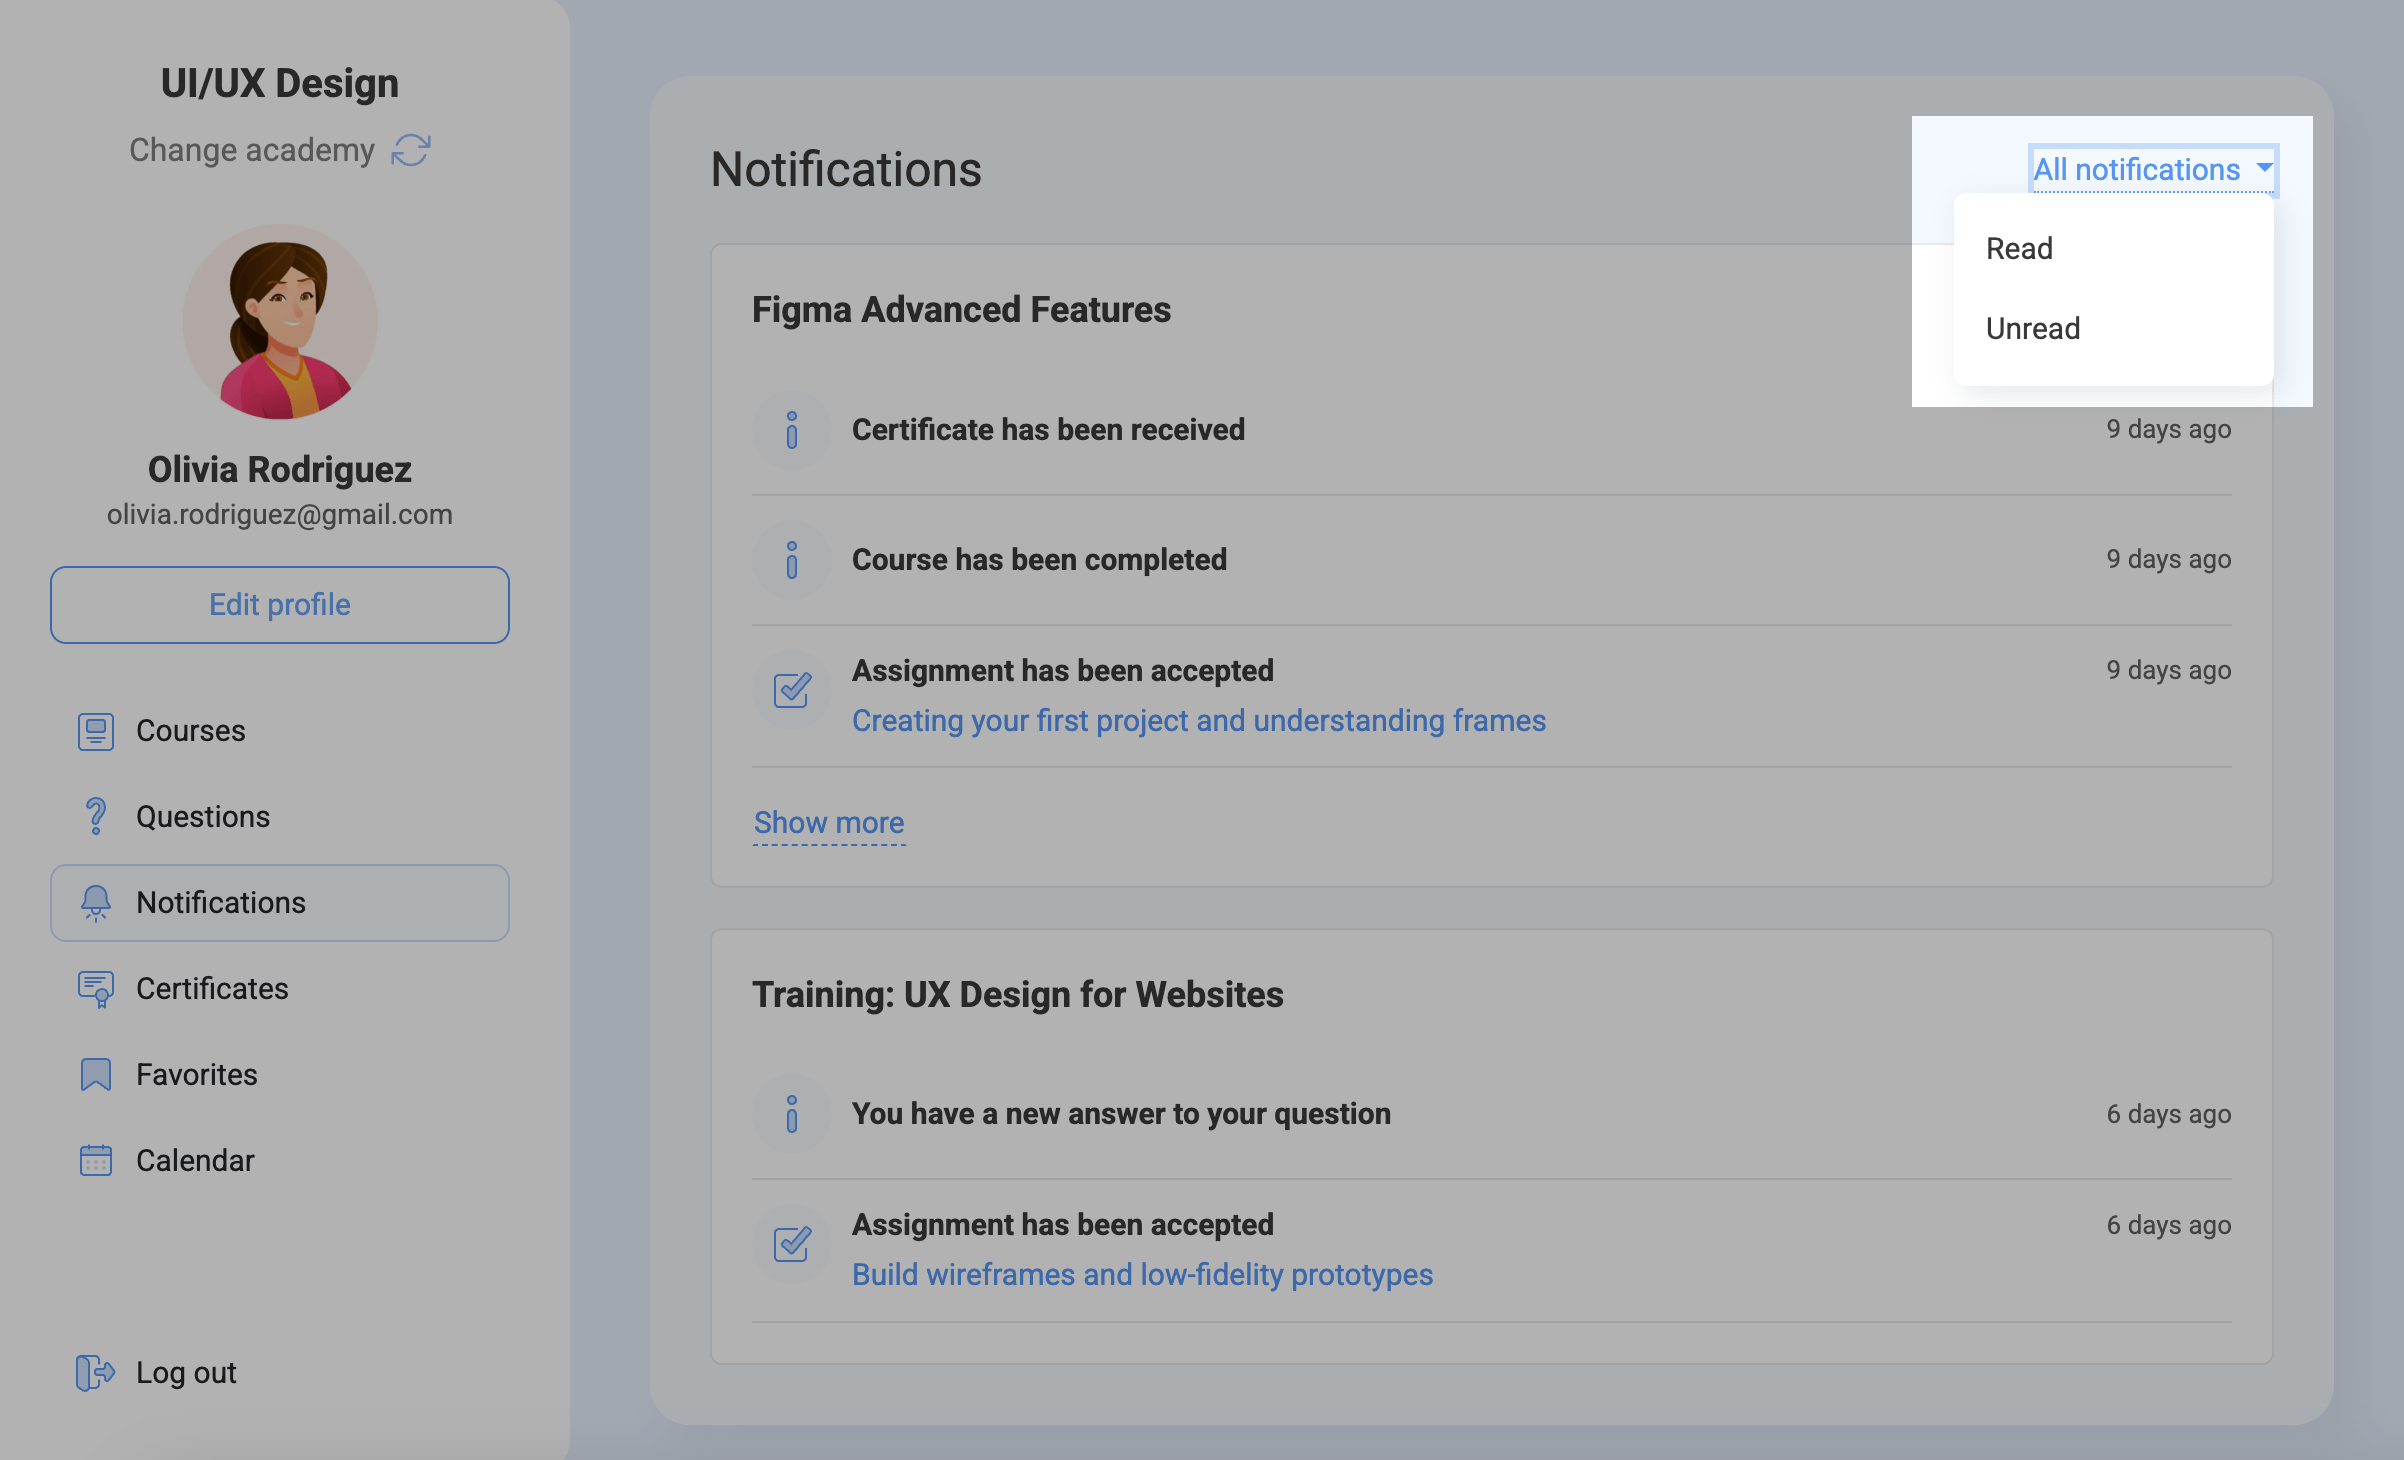This screenshot has width=2404, height=1460.
Task: Click the Questions question-mark icon
Action: coord(96,816)
